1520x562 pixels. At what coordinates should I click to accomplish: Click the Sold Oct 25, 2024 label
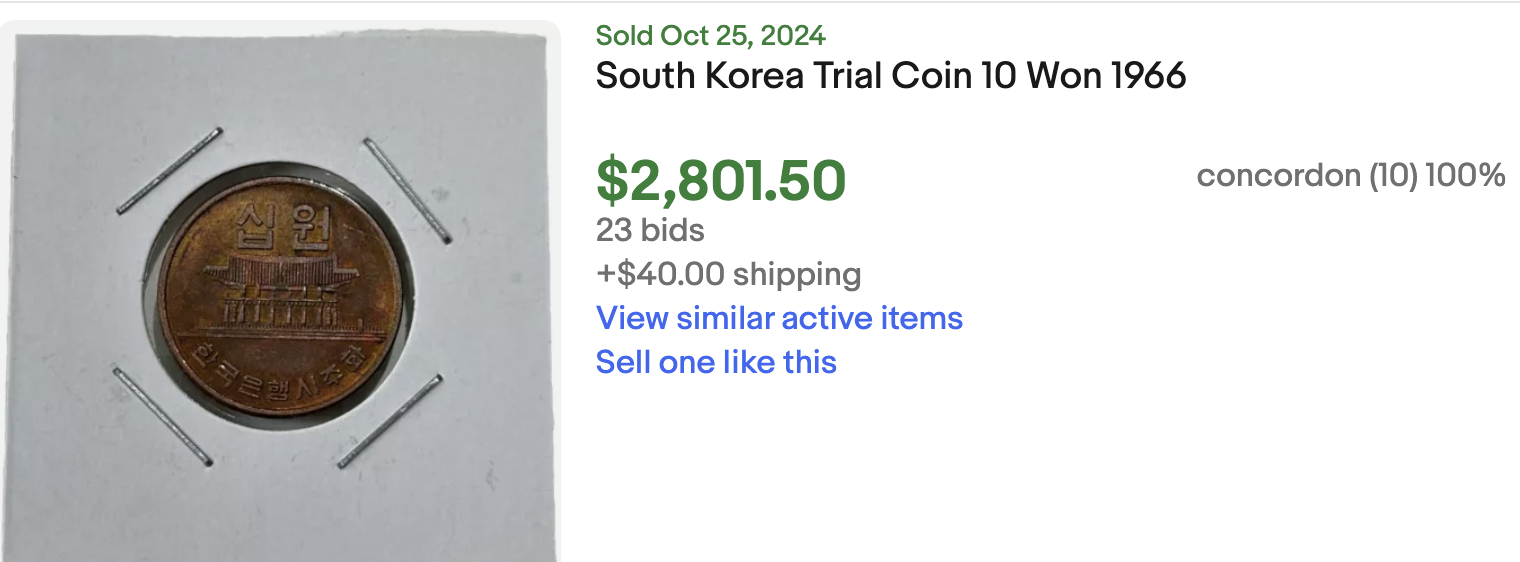(x=710, y=36)
